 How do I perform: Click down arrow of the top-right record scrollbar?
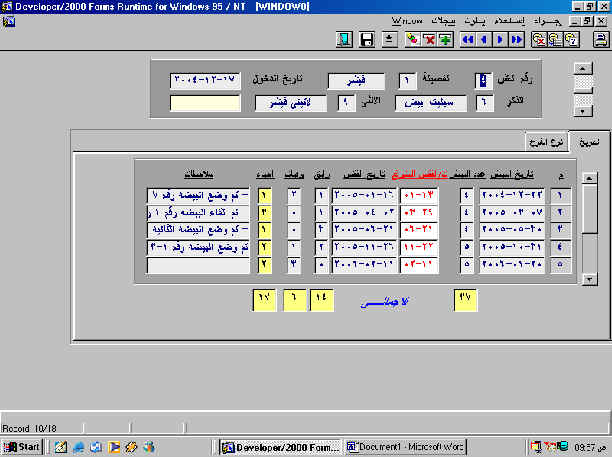583,111
